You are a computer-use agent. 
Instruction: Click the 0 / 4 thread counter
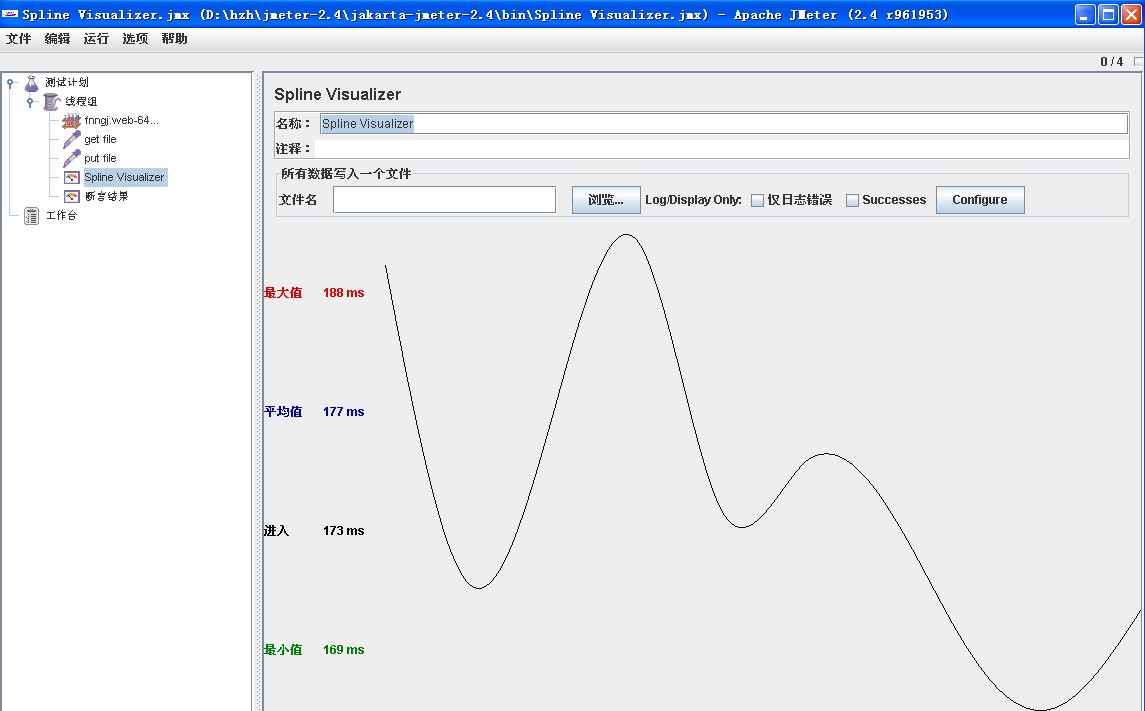click(x=1111, y=62)
